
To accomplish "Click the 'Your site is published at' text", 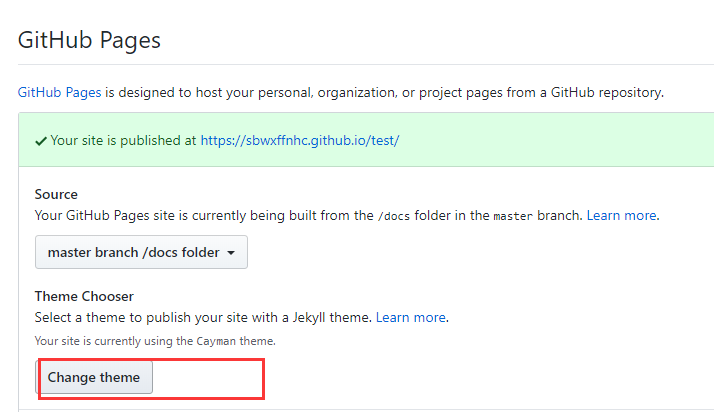I will point(122,141).
